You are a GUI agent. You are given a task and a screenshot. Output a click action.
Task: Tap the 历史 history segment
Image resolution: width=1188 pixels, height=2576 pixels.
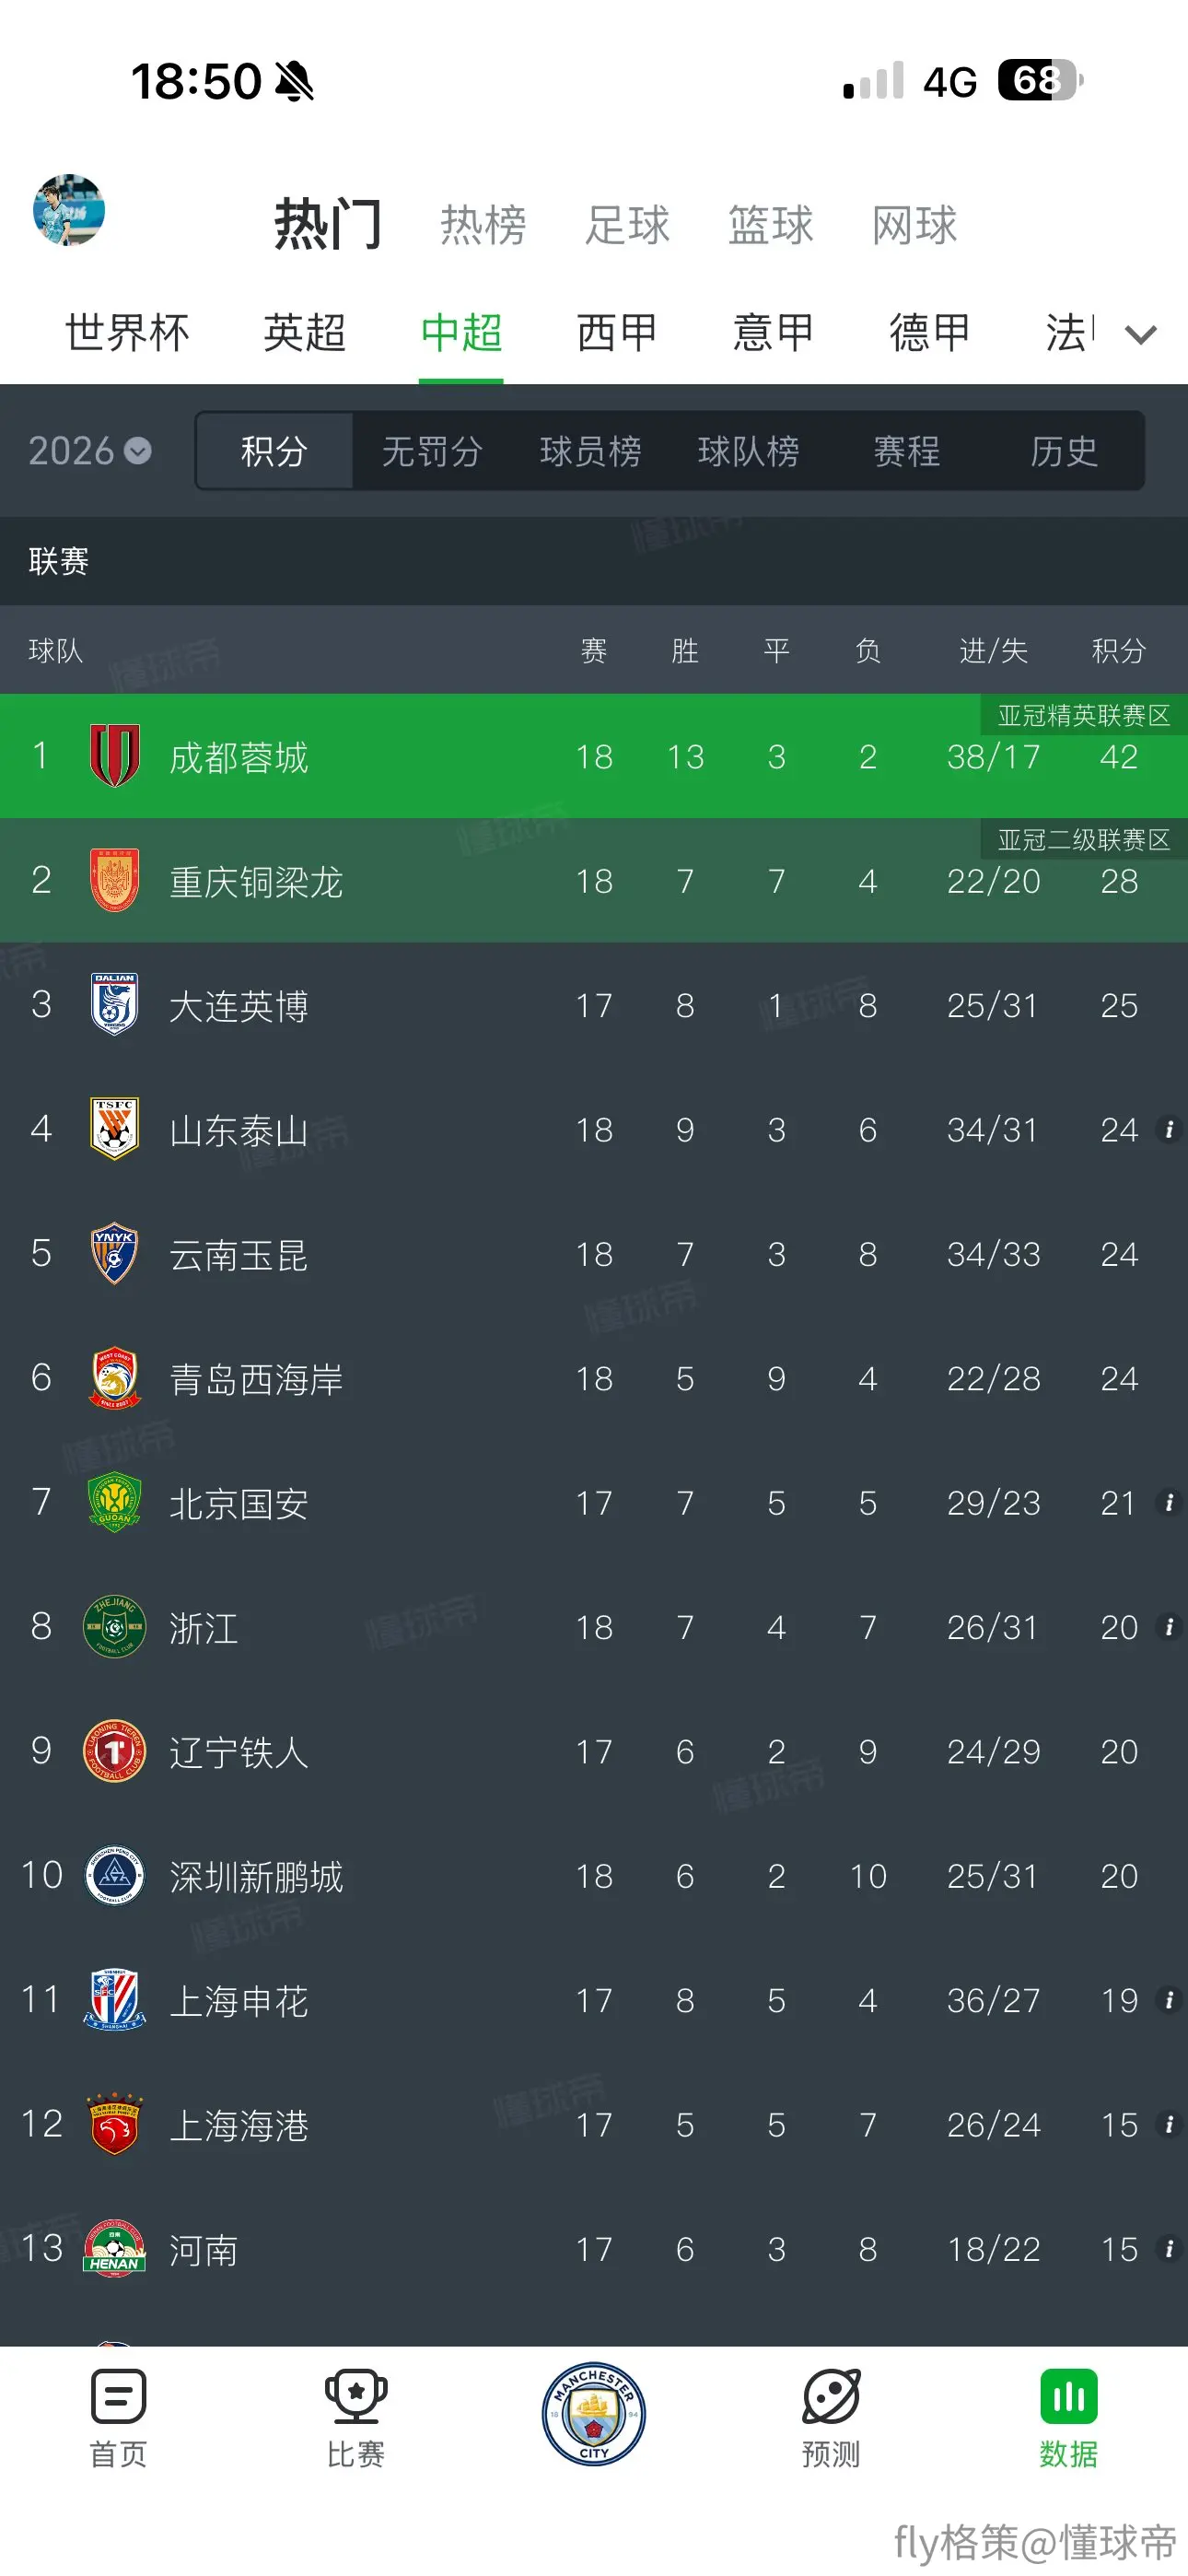click(x=1064, y=451)
